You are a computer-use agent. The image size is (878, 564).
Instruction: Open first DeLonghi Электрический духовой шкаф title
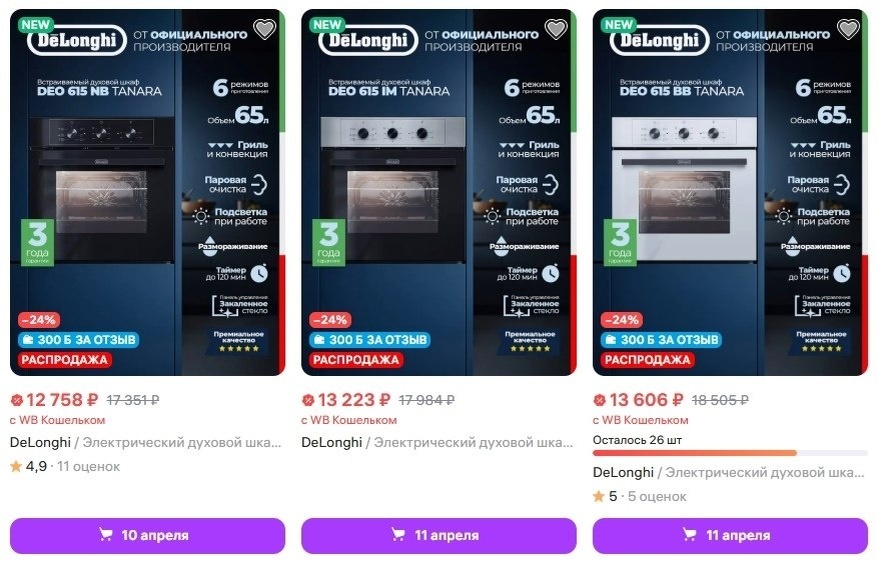coord(146,442)
